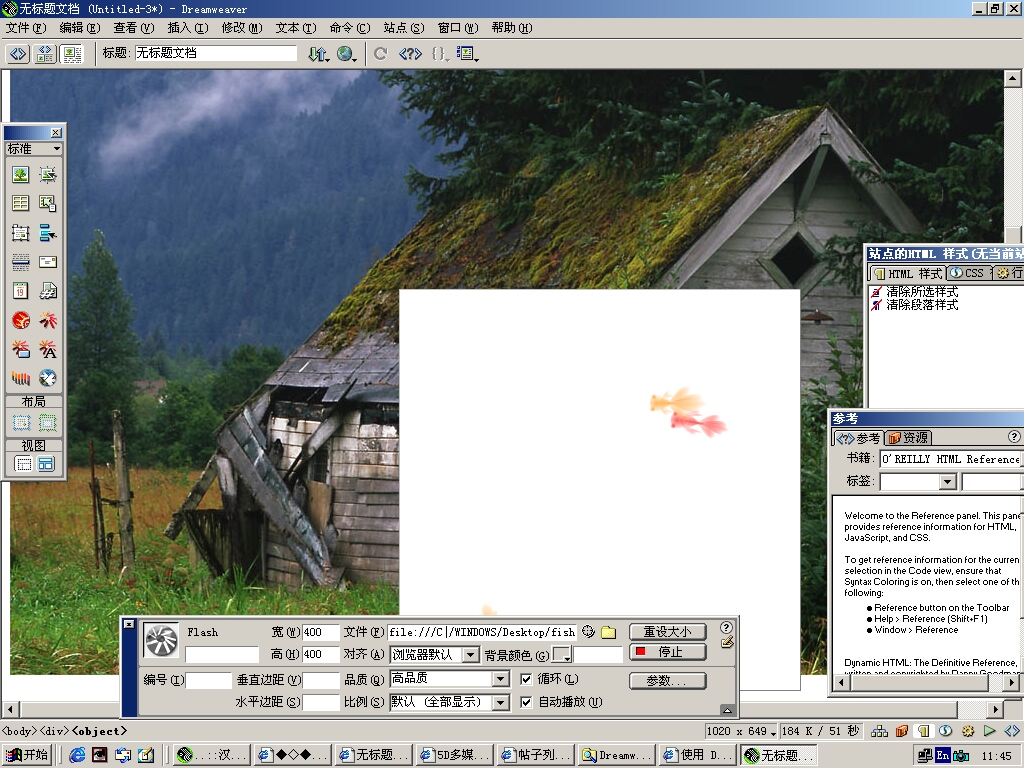The image size is (1024, 768).
Task: Open the 编辑(E) menu
Action: pos(80,27)
